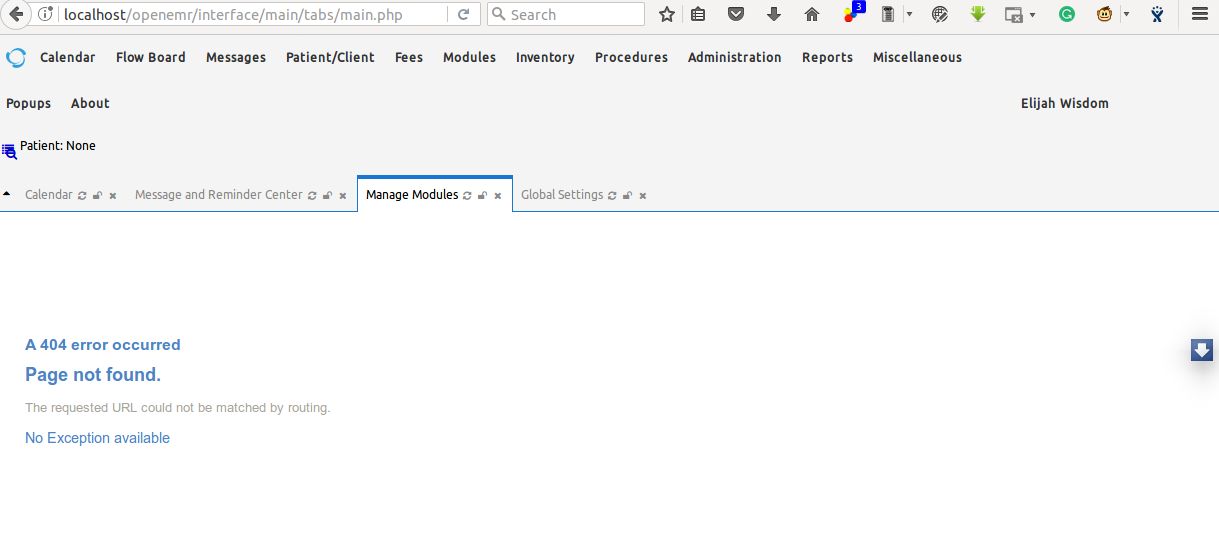Click the 'A 404 error occurred' heading
1219x549 pixels.
(x=103, y=345)
